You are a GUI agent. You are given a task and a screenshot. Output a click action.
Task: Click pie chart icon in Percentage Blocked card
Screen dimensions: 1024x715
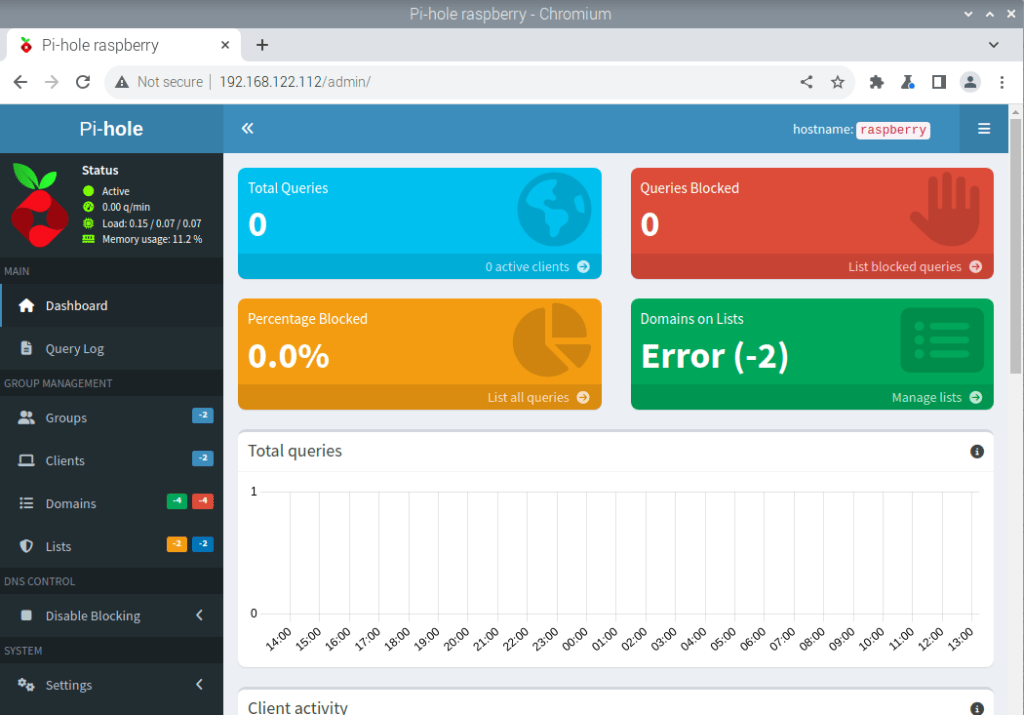pyautogui.click(x=552, y=340)
